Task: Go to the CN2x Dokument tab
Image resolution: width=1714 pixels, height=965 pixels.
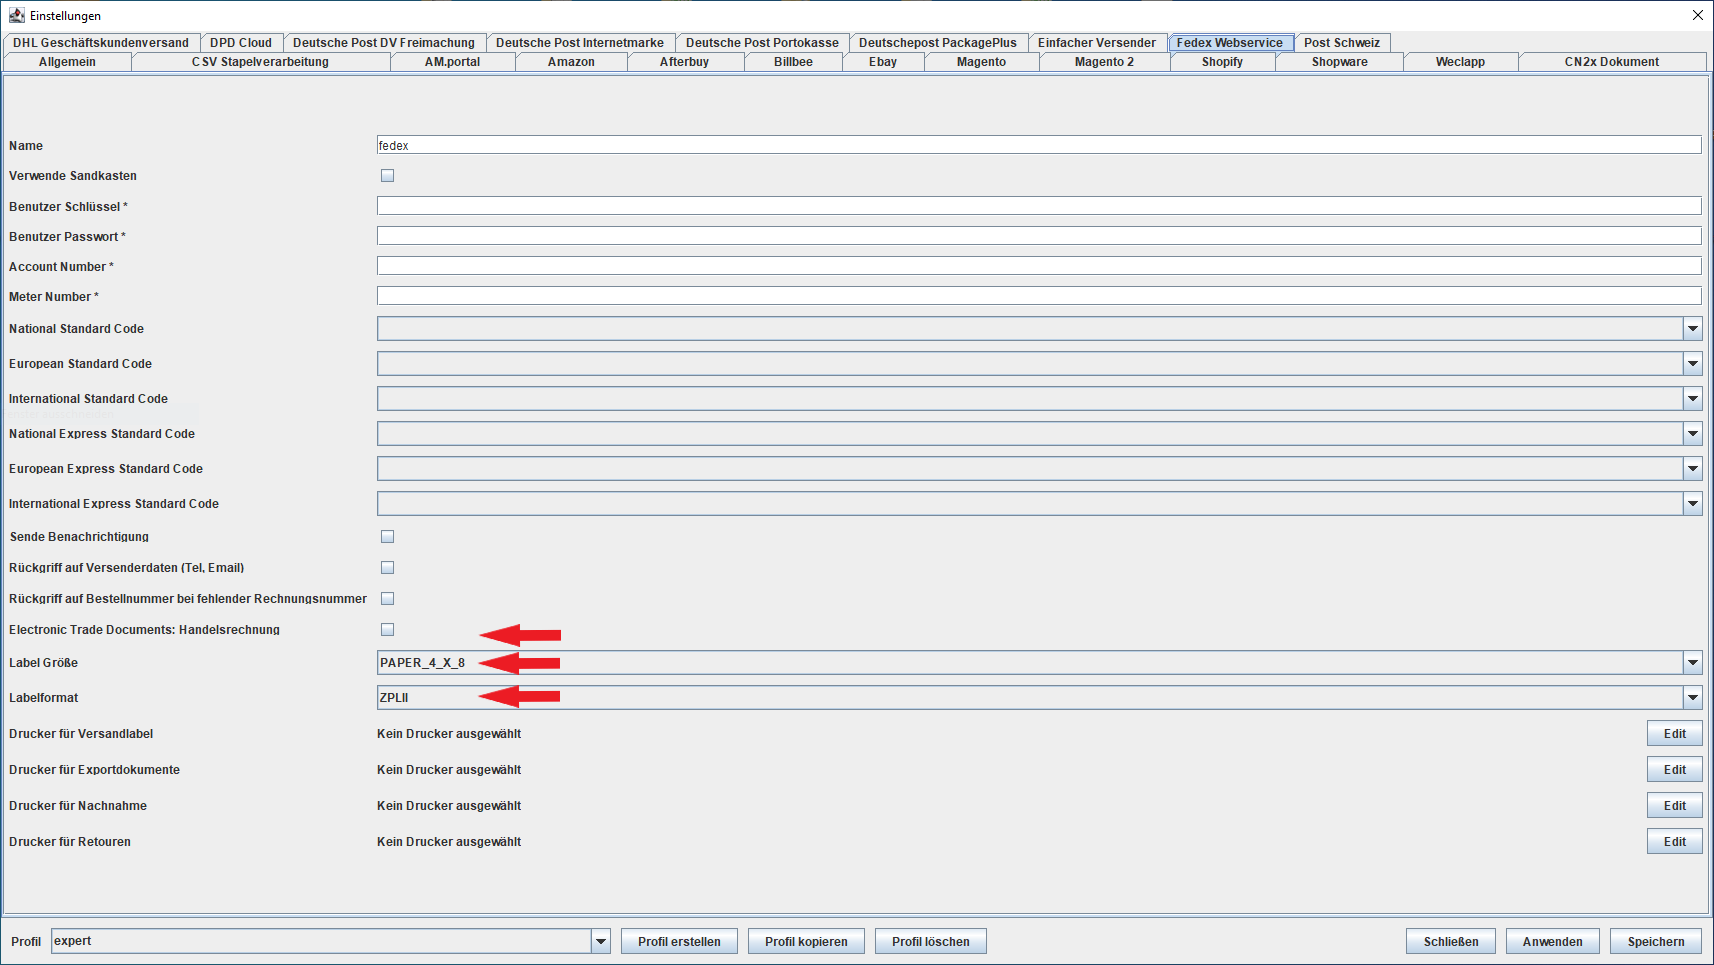Action: [1612, 62]
